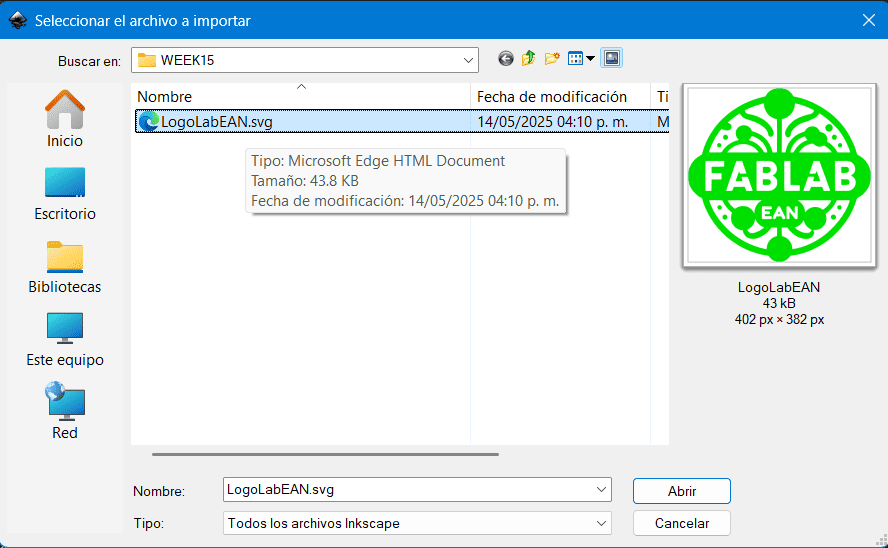Viewport: 888px width, 548px height.
Task: Go up one folder level
Action: point(528,58)
